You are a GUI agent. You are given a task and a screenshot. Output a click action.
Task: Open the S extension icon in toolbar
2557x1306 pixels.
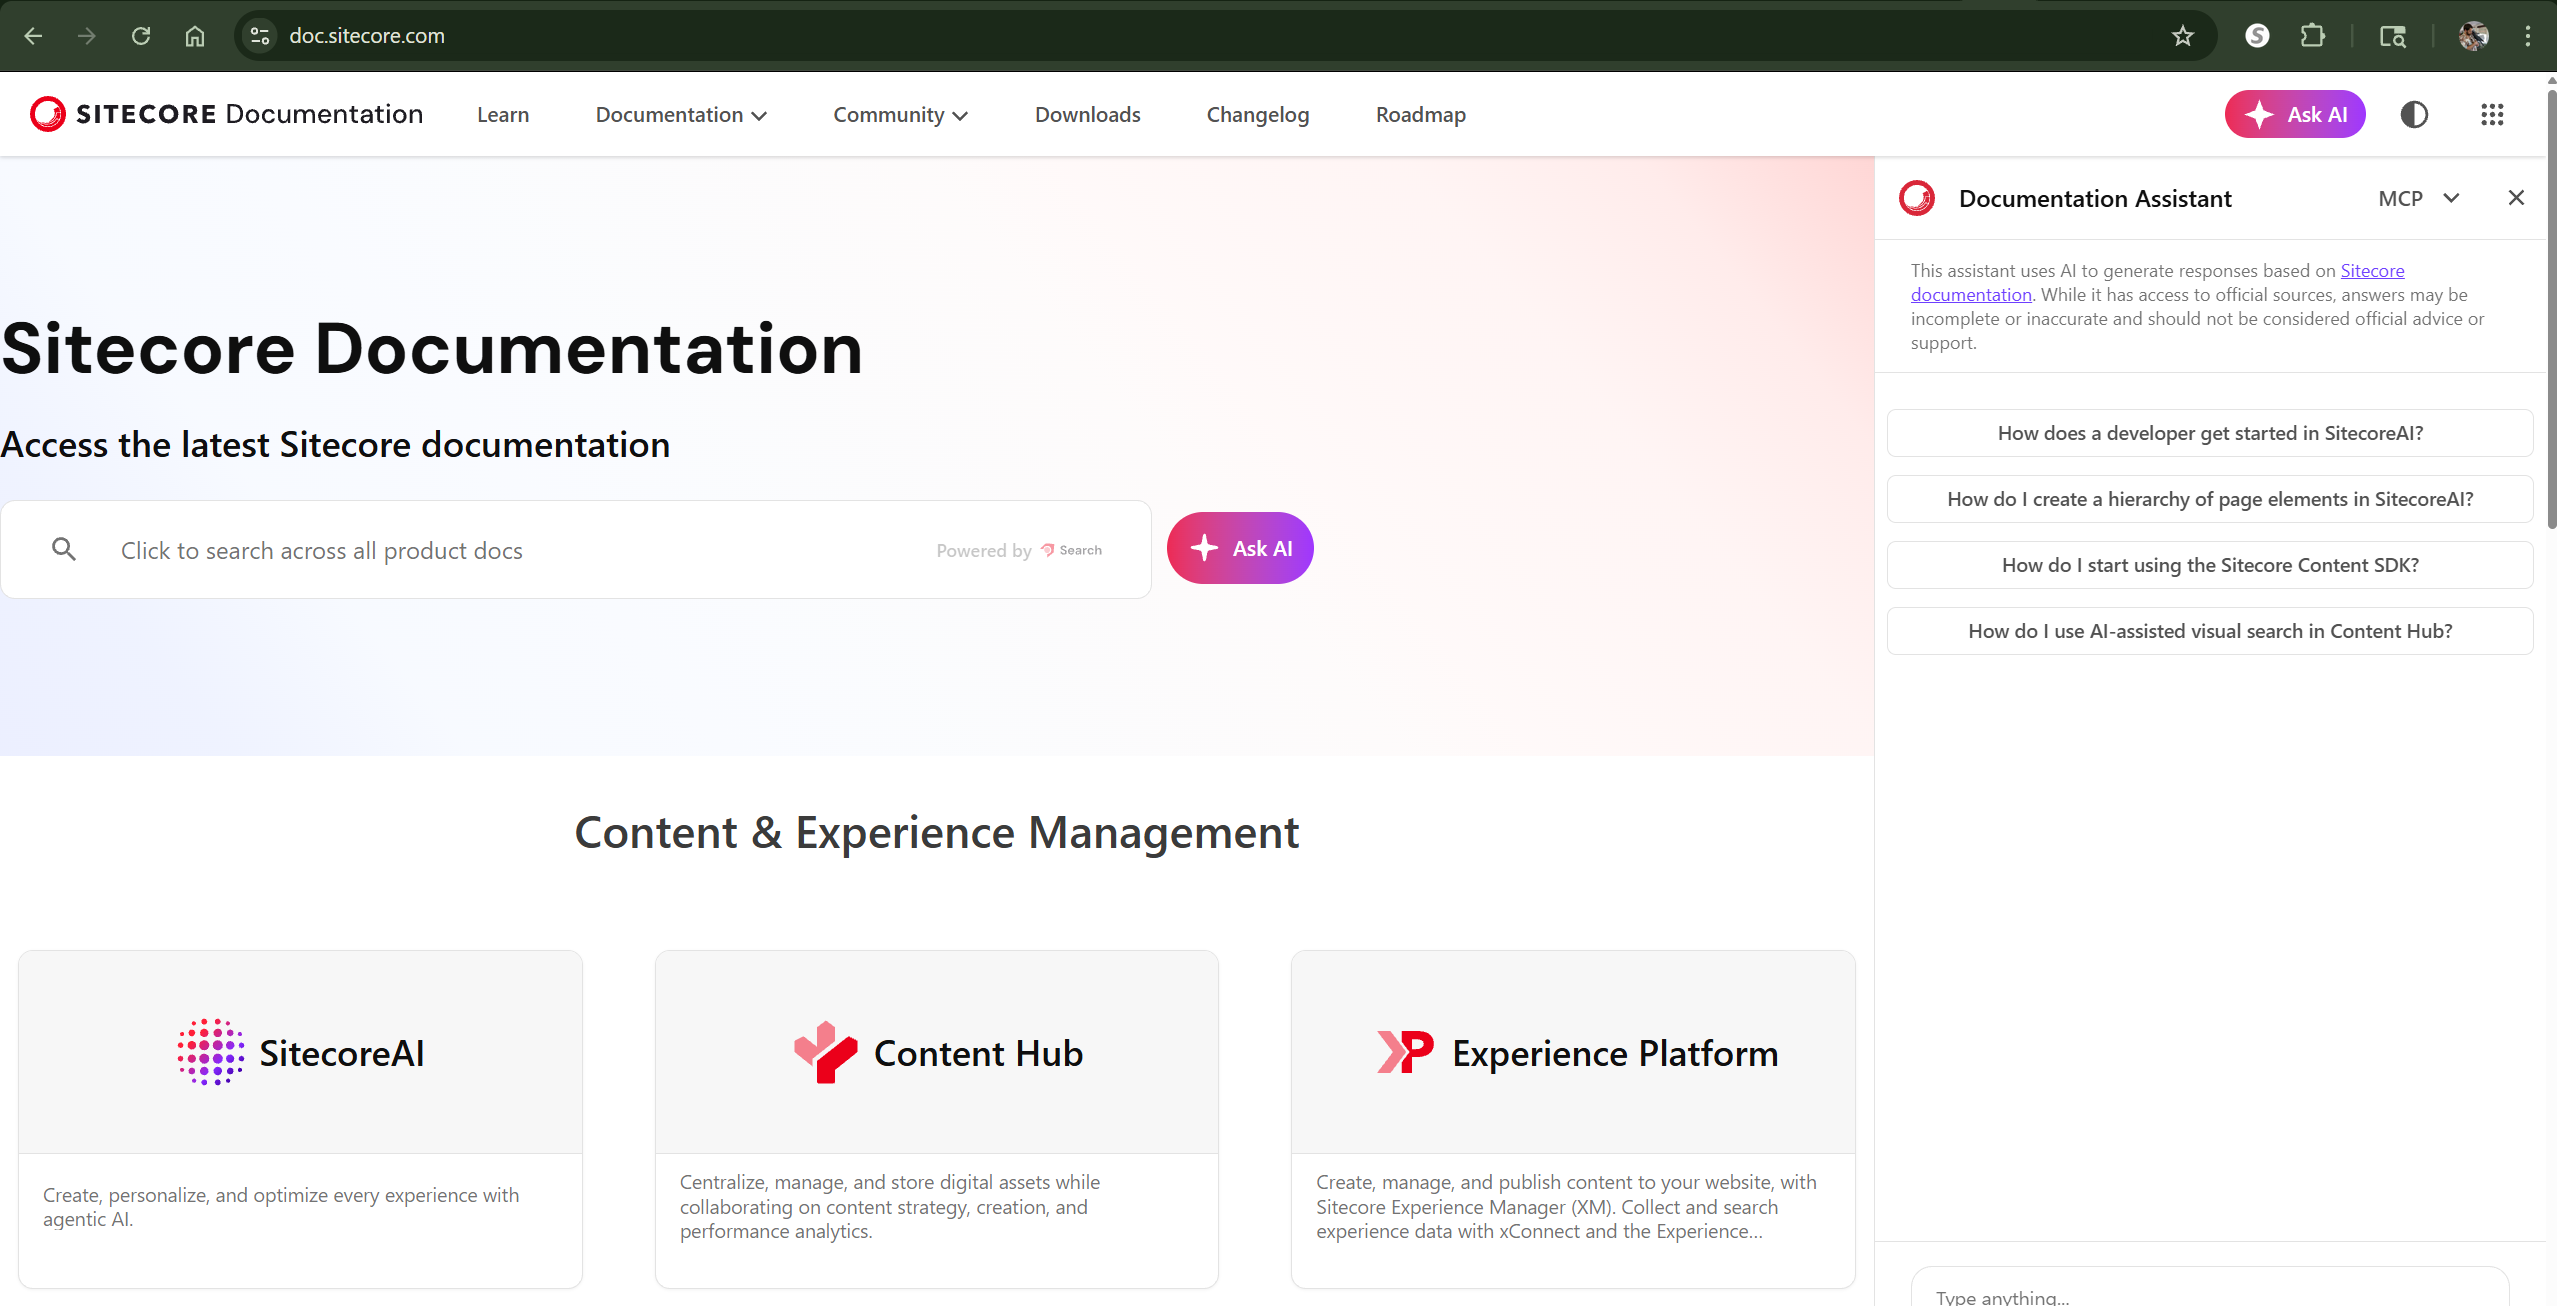pyautogui.click(x=2257, y=36)
